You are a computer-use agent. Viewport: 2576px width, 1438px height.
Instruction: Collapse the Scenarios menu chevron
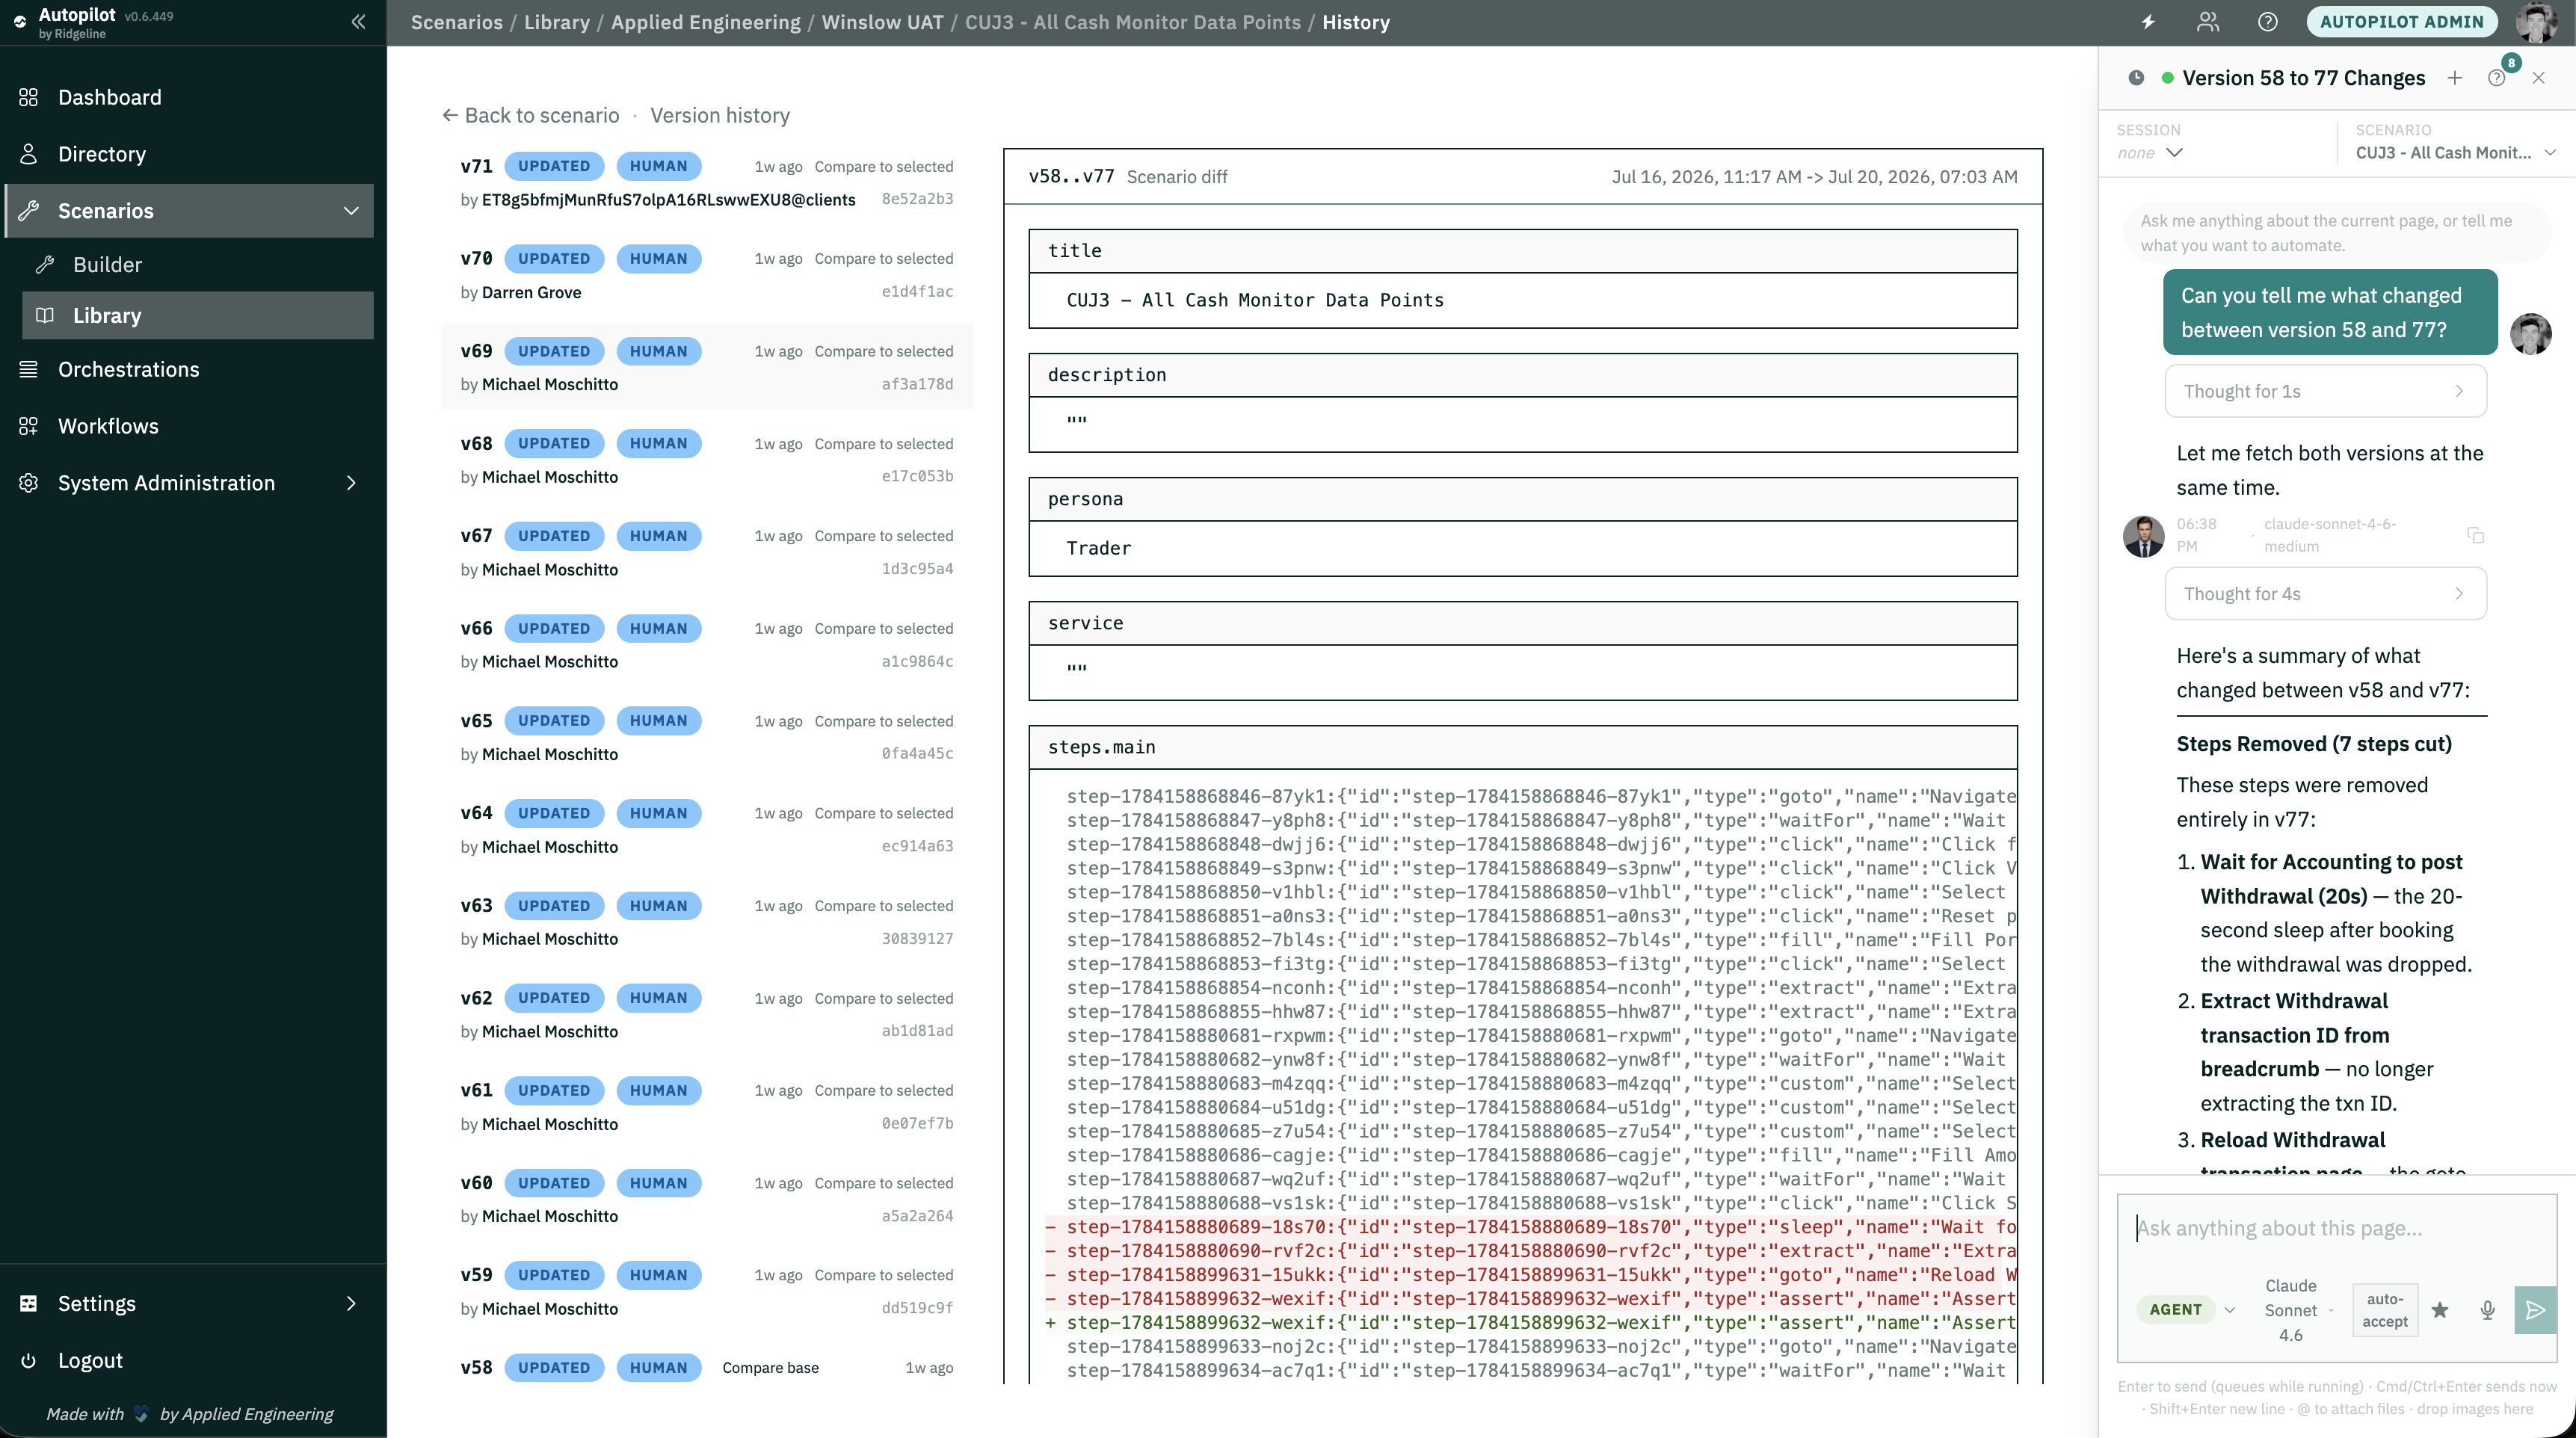pos(351,211)
